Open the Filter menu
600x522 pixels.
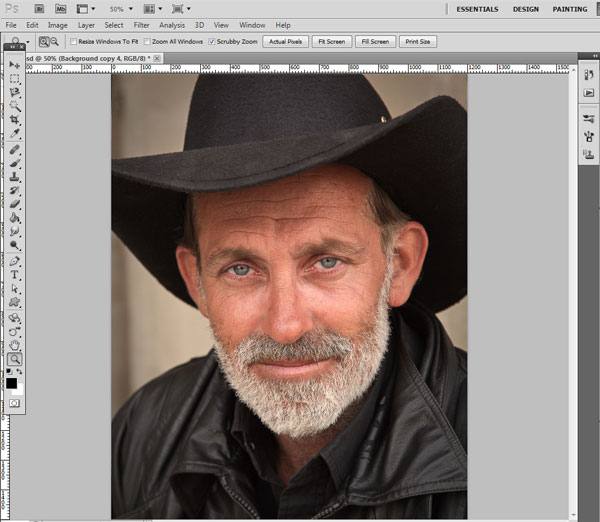tap(141, 25)
